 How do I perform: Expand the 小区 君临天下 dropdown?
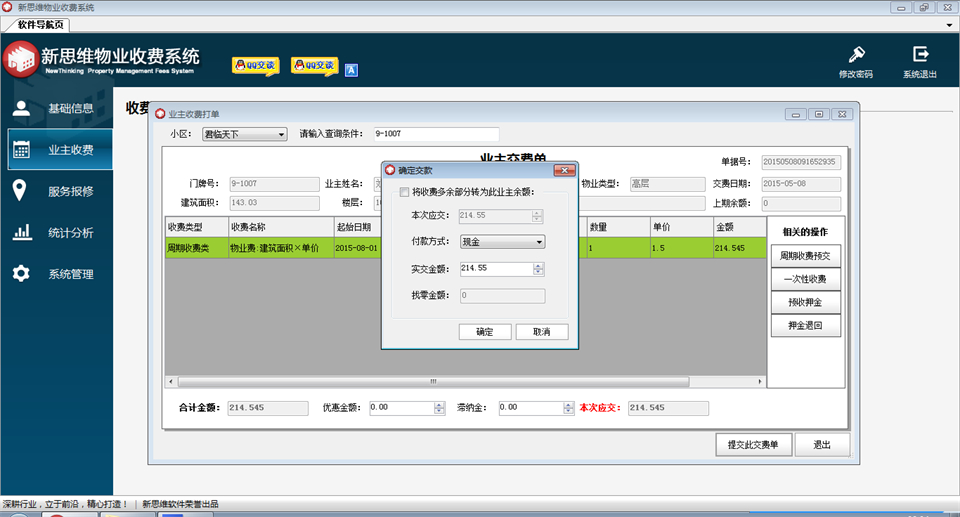tap(281, 134)
